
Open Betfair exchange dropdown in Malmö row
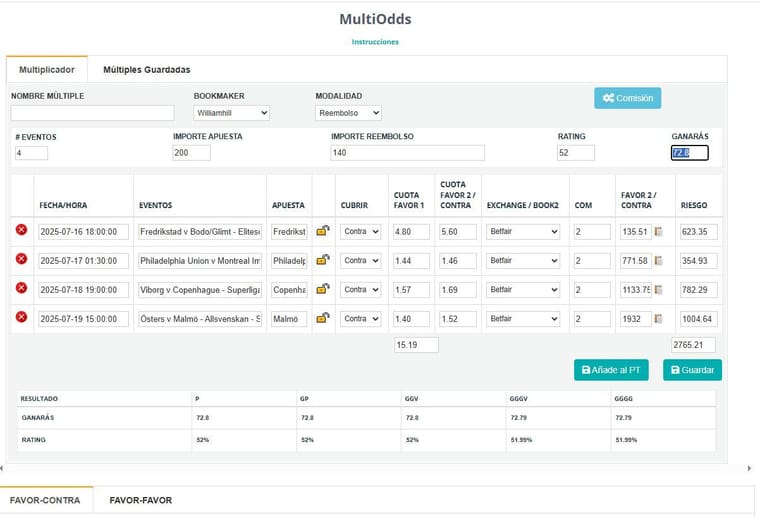pyautogui.click(x=523, y=319)
